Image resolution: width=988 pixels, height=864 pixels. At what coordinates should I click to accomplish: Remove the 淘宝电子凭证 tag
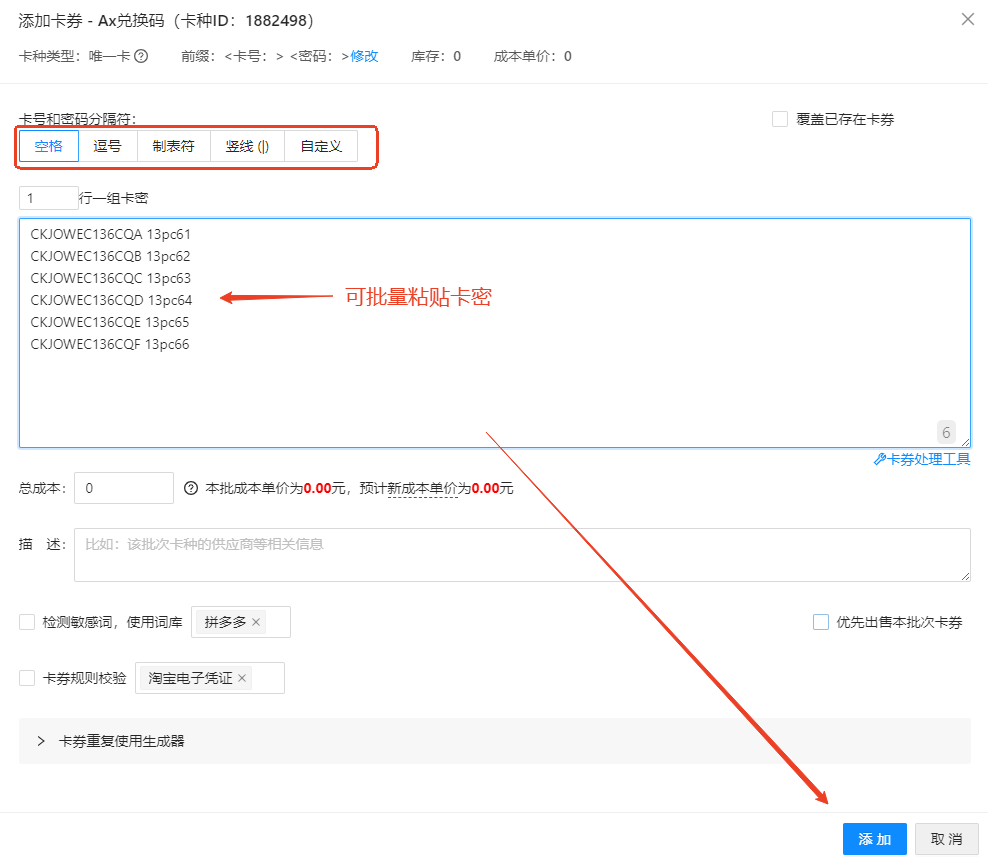(x=242, y=678)
